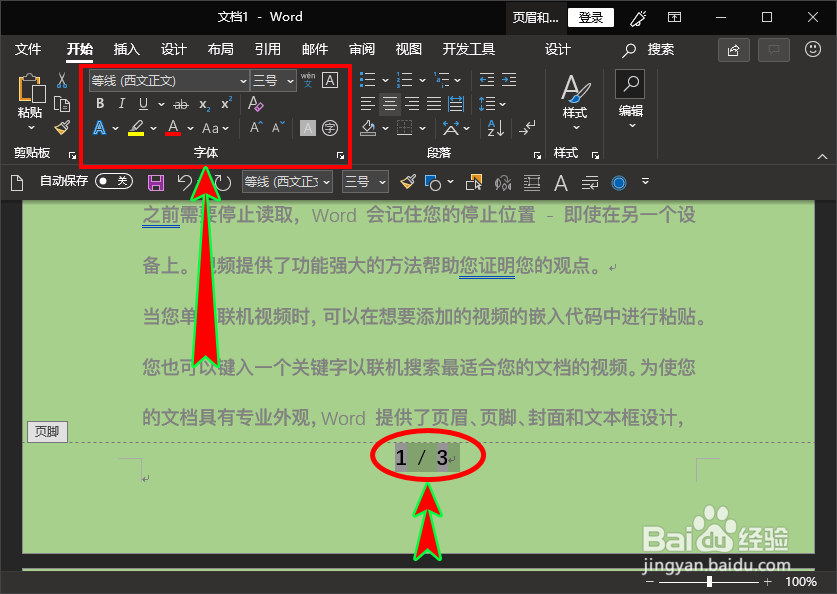This screenshot has width=837, height=594.
Task: Open Borders dropdown arrow
Action: [x=422, y=128]
